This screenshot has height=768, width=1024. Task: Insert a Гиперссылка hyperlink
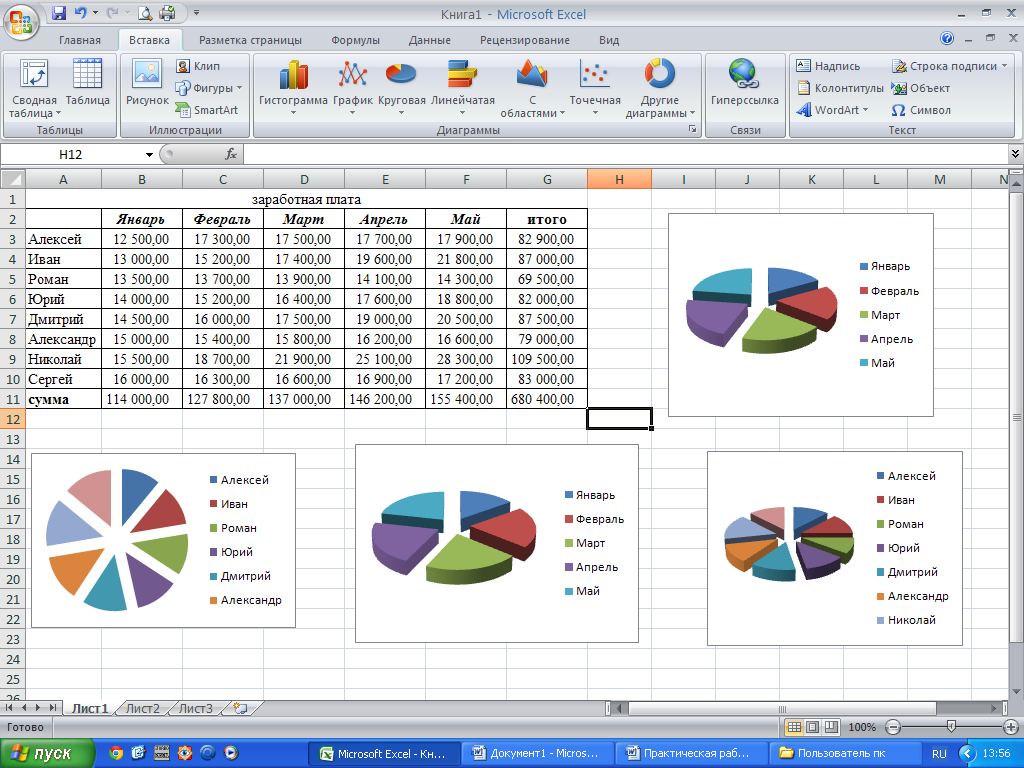click(744, 83)
